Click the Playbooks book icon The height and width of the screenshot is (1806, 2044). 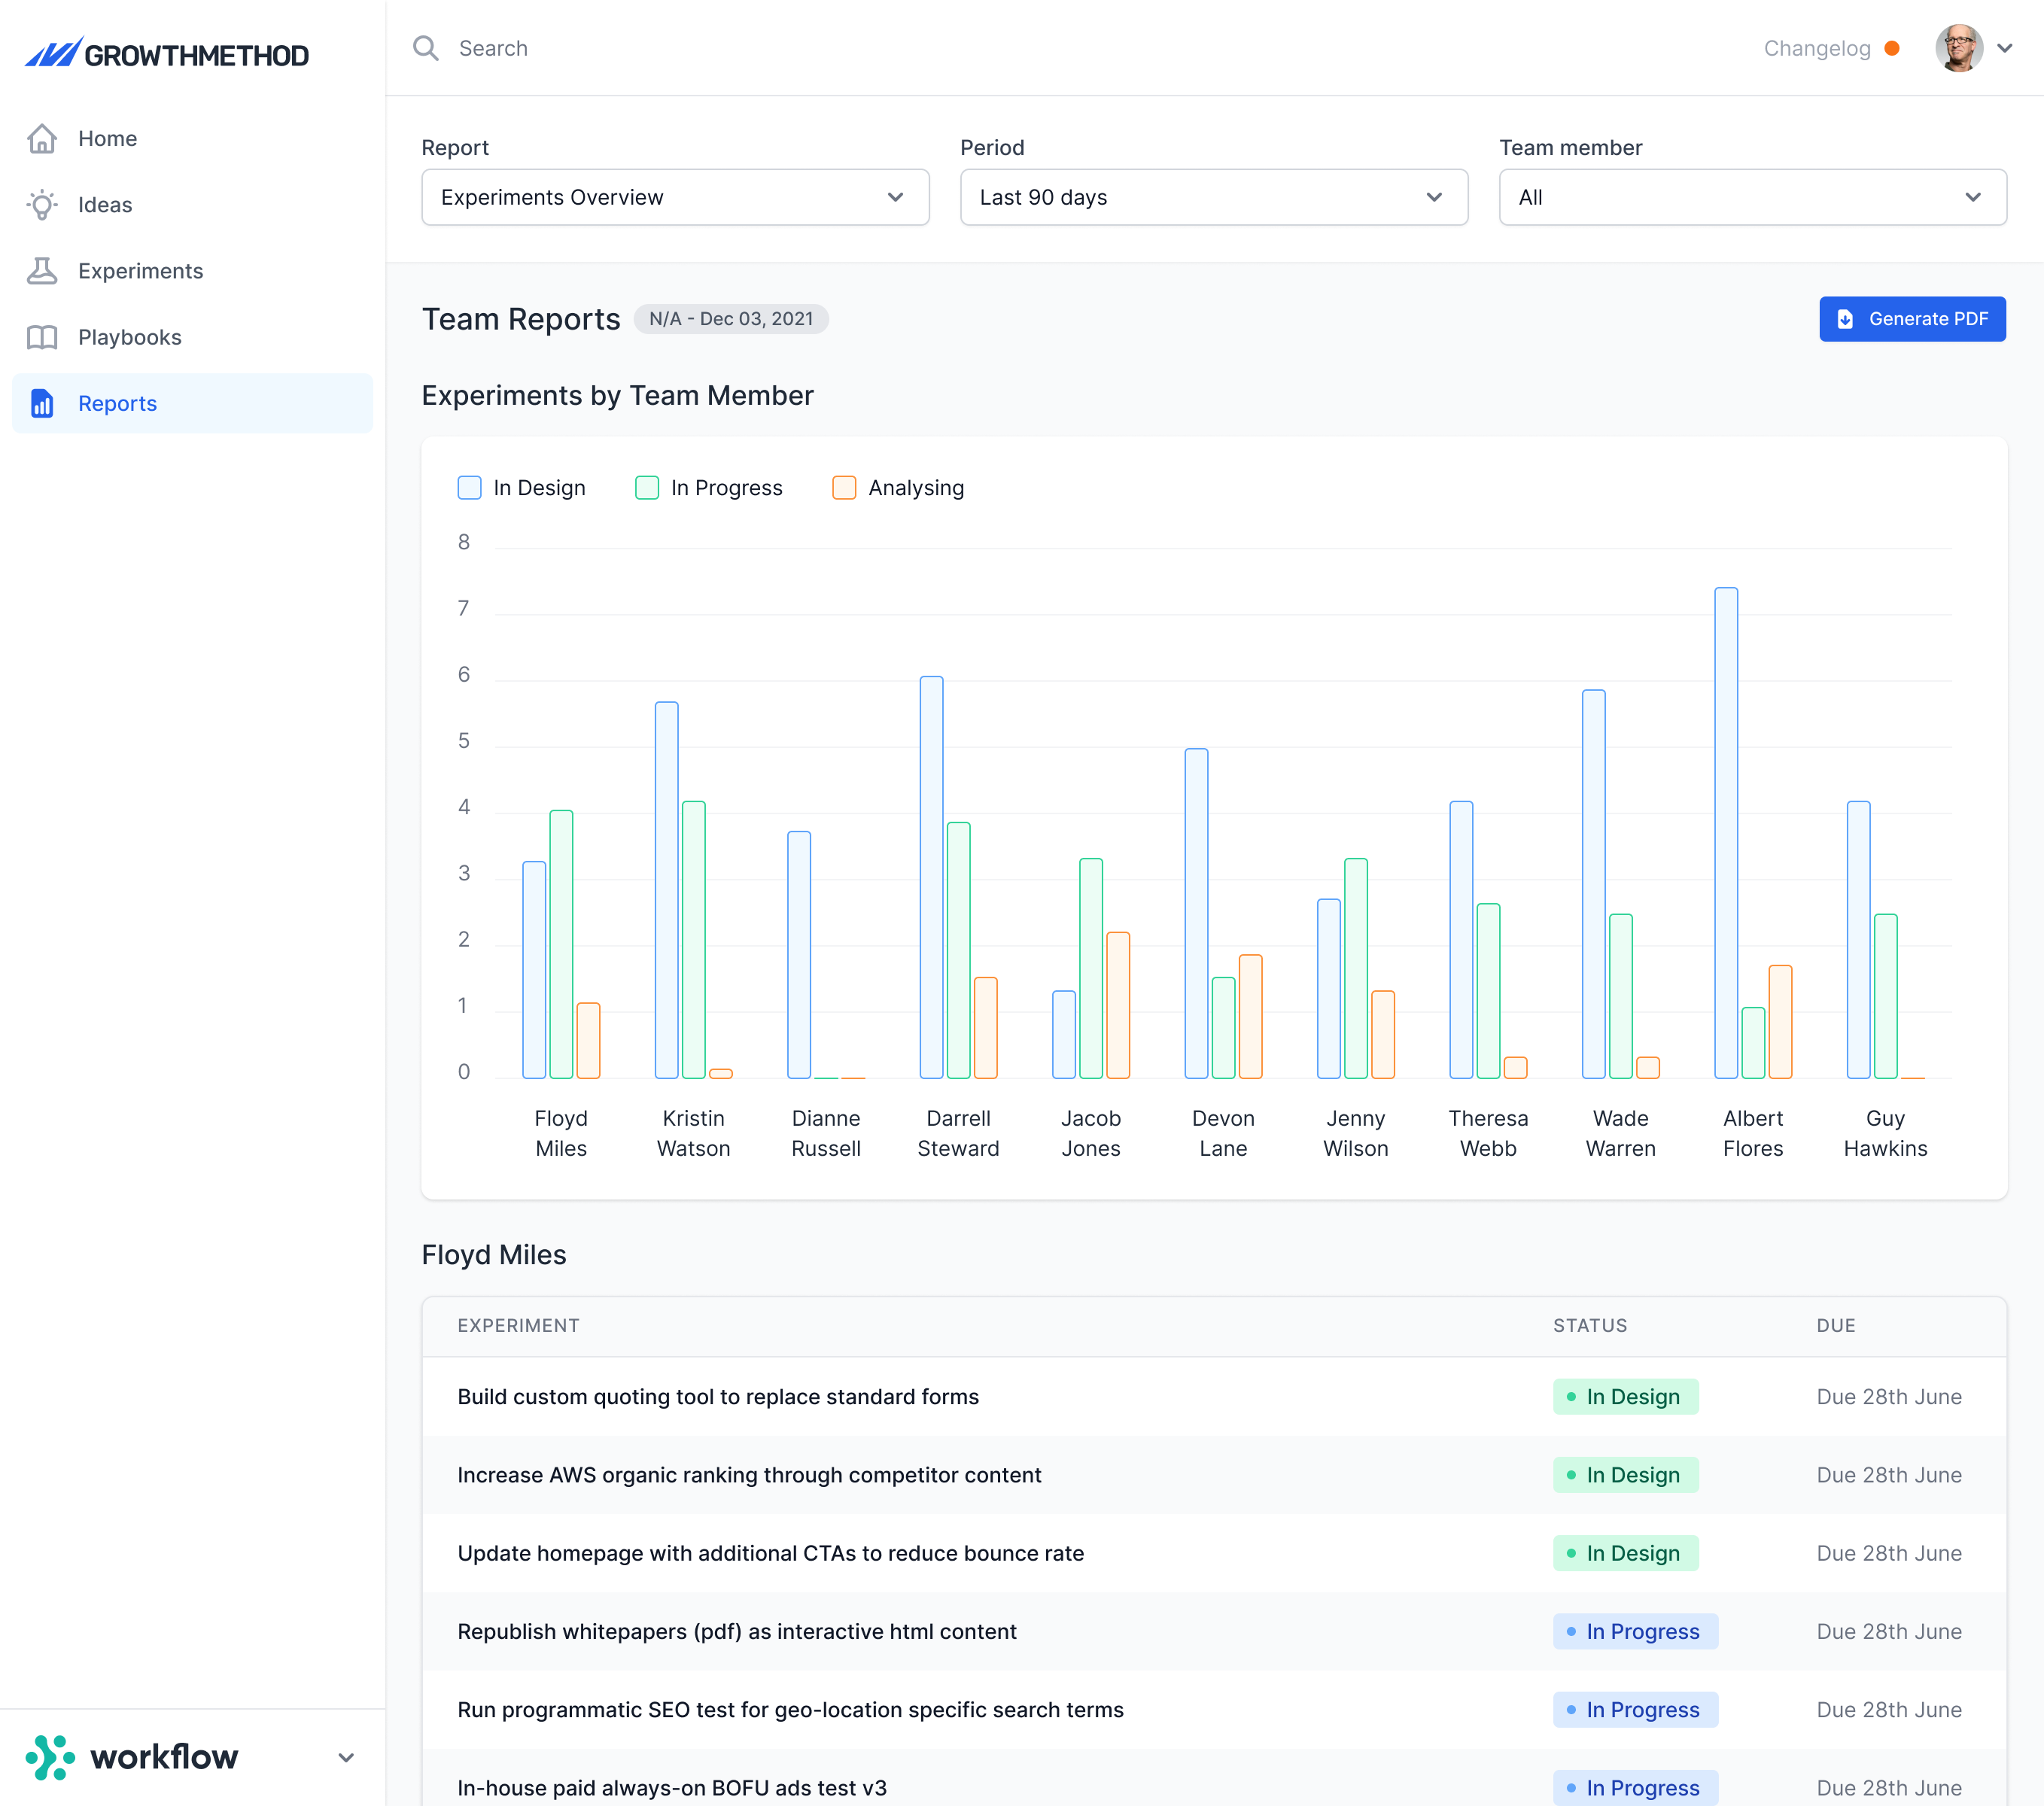point(42,337)
